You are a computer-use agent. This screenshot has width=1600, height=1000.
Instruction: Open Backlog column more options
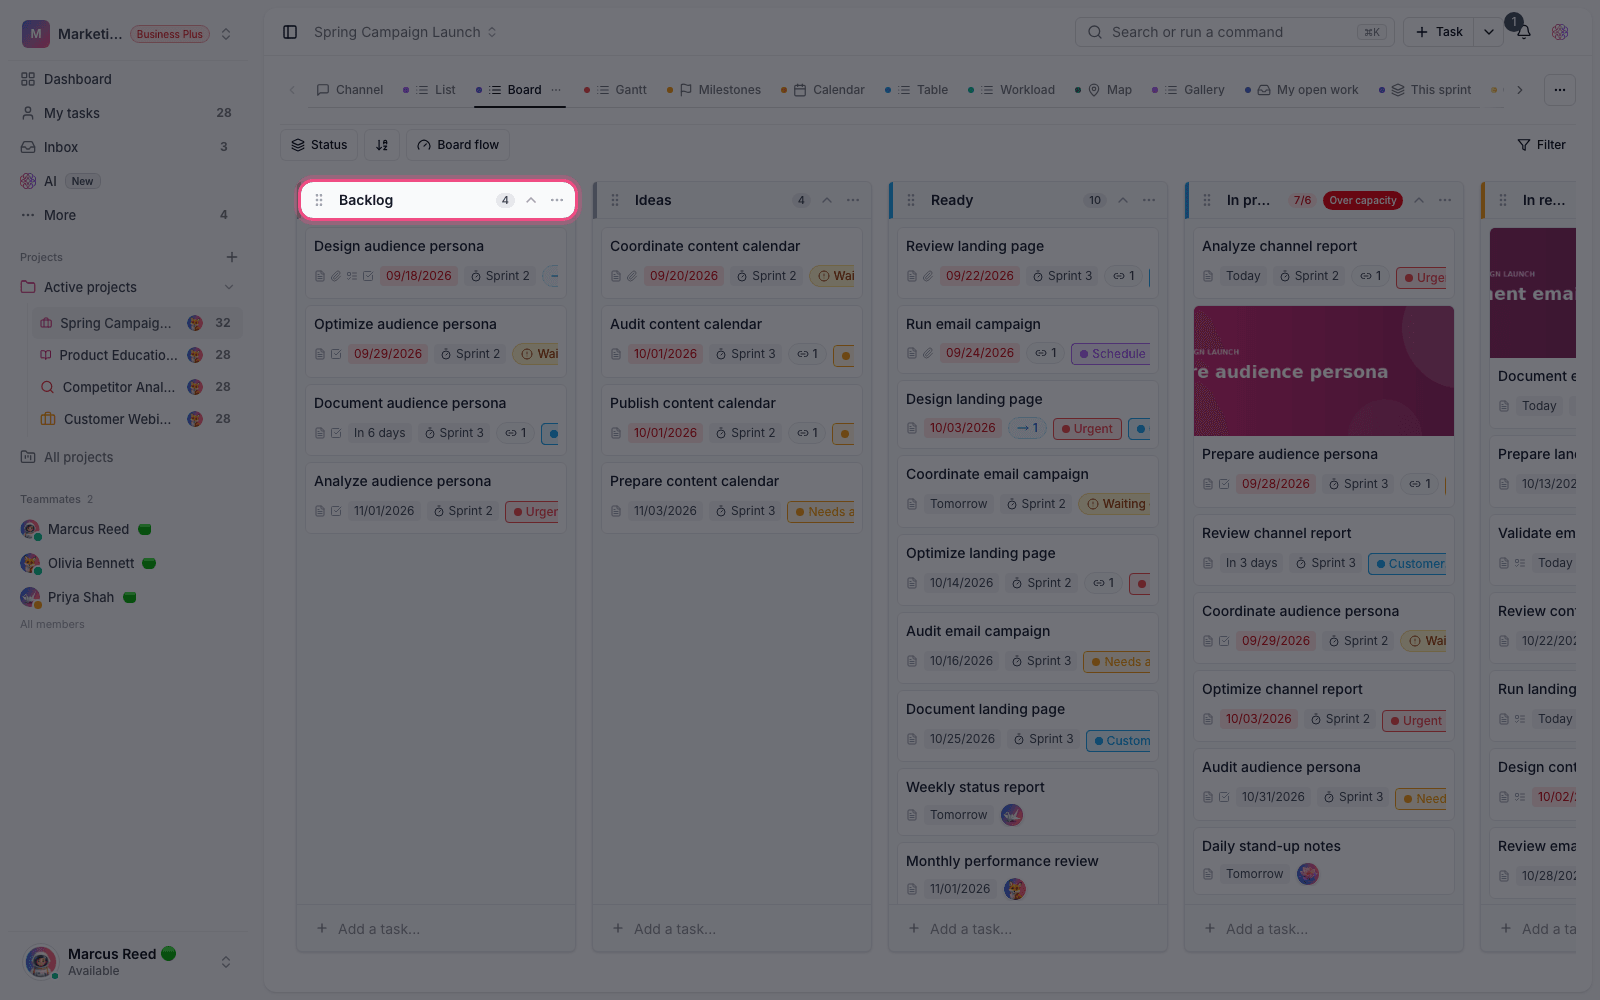[557, 200]
